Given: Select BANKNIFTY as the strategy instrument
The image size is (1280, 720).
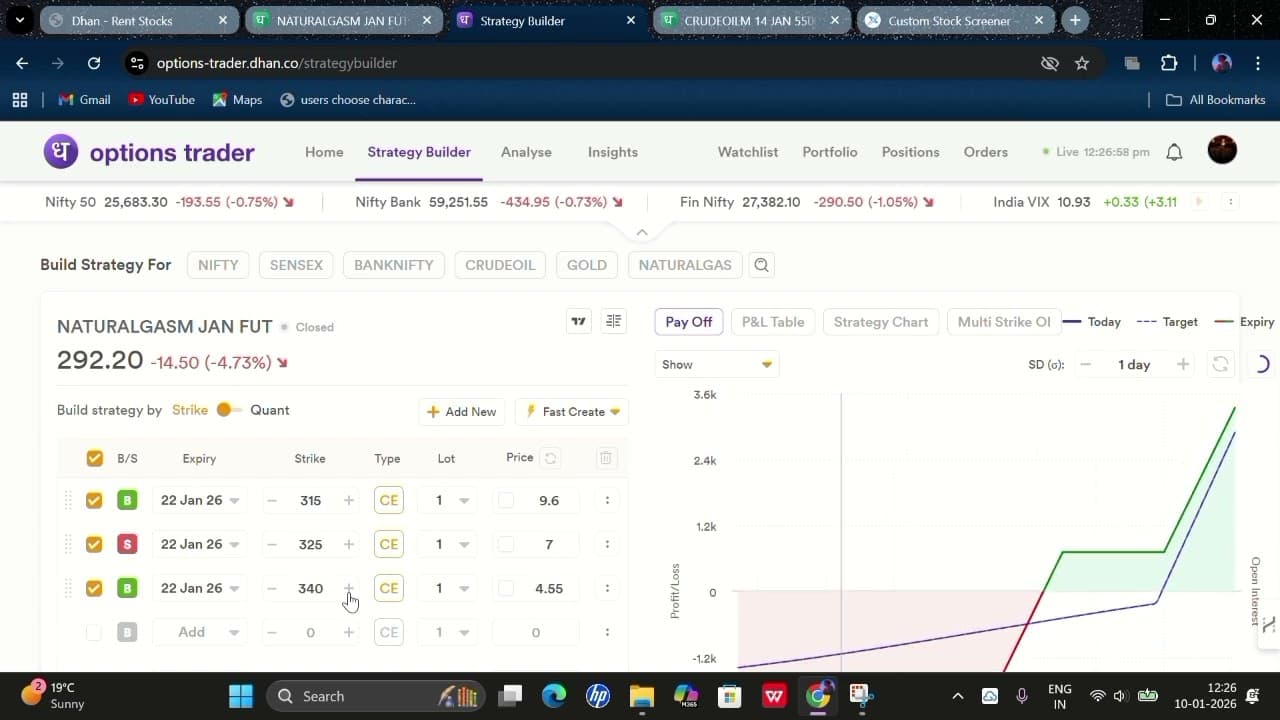Looking at the screenshot, I should [x=394, y=265].
